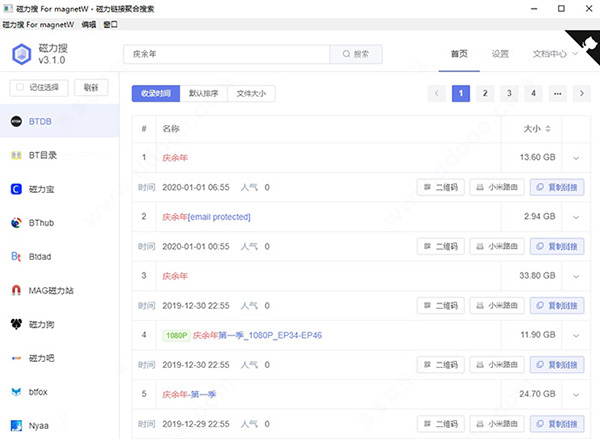Sort results by 收录时间
Image resolution: width=600 pixels, height=439 pixels.
[155, 94]
